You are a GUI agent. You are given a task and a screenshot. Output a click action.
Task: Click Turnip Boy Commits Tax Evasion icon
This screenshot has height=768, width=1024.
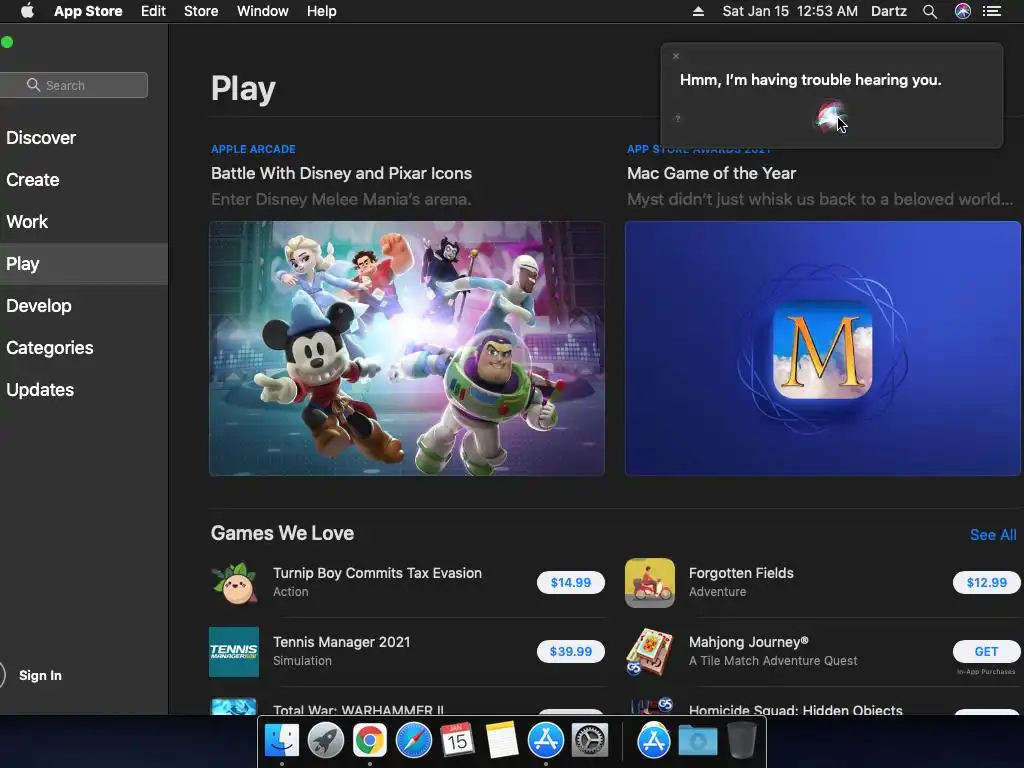pos(234,583)
